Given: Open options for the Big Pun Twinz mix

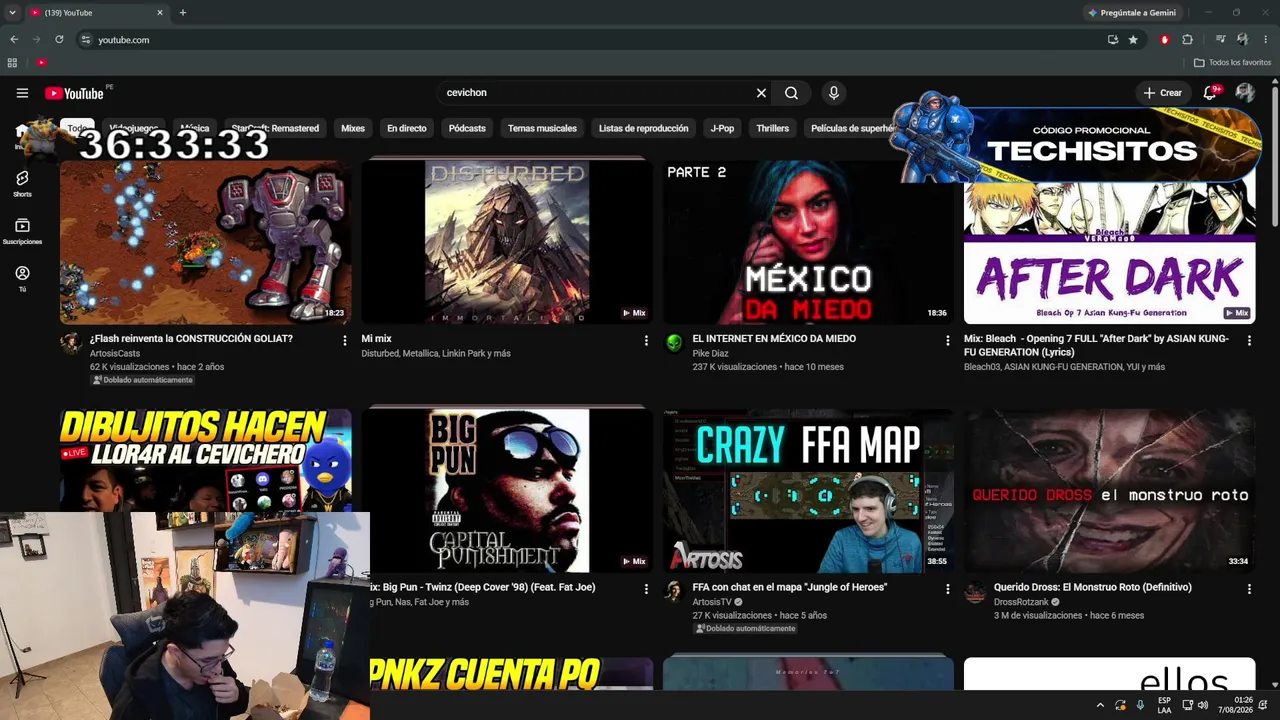Looking at the screenshot, I should 646,589.
